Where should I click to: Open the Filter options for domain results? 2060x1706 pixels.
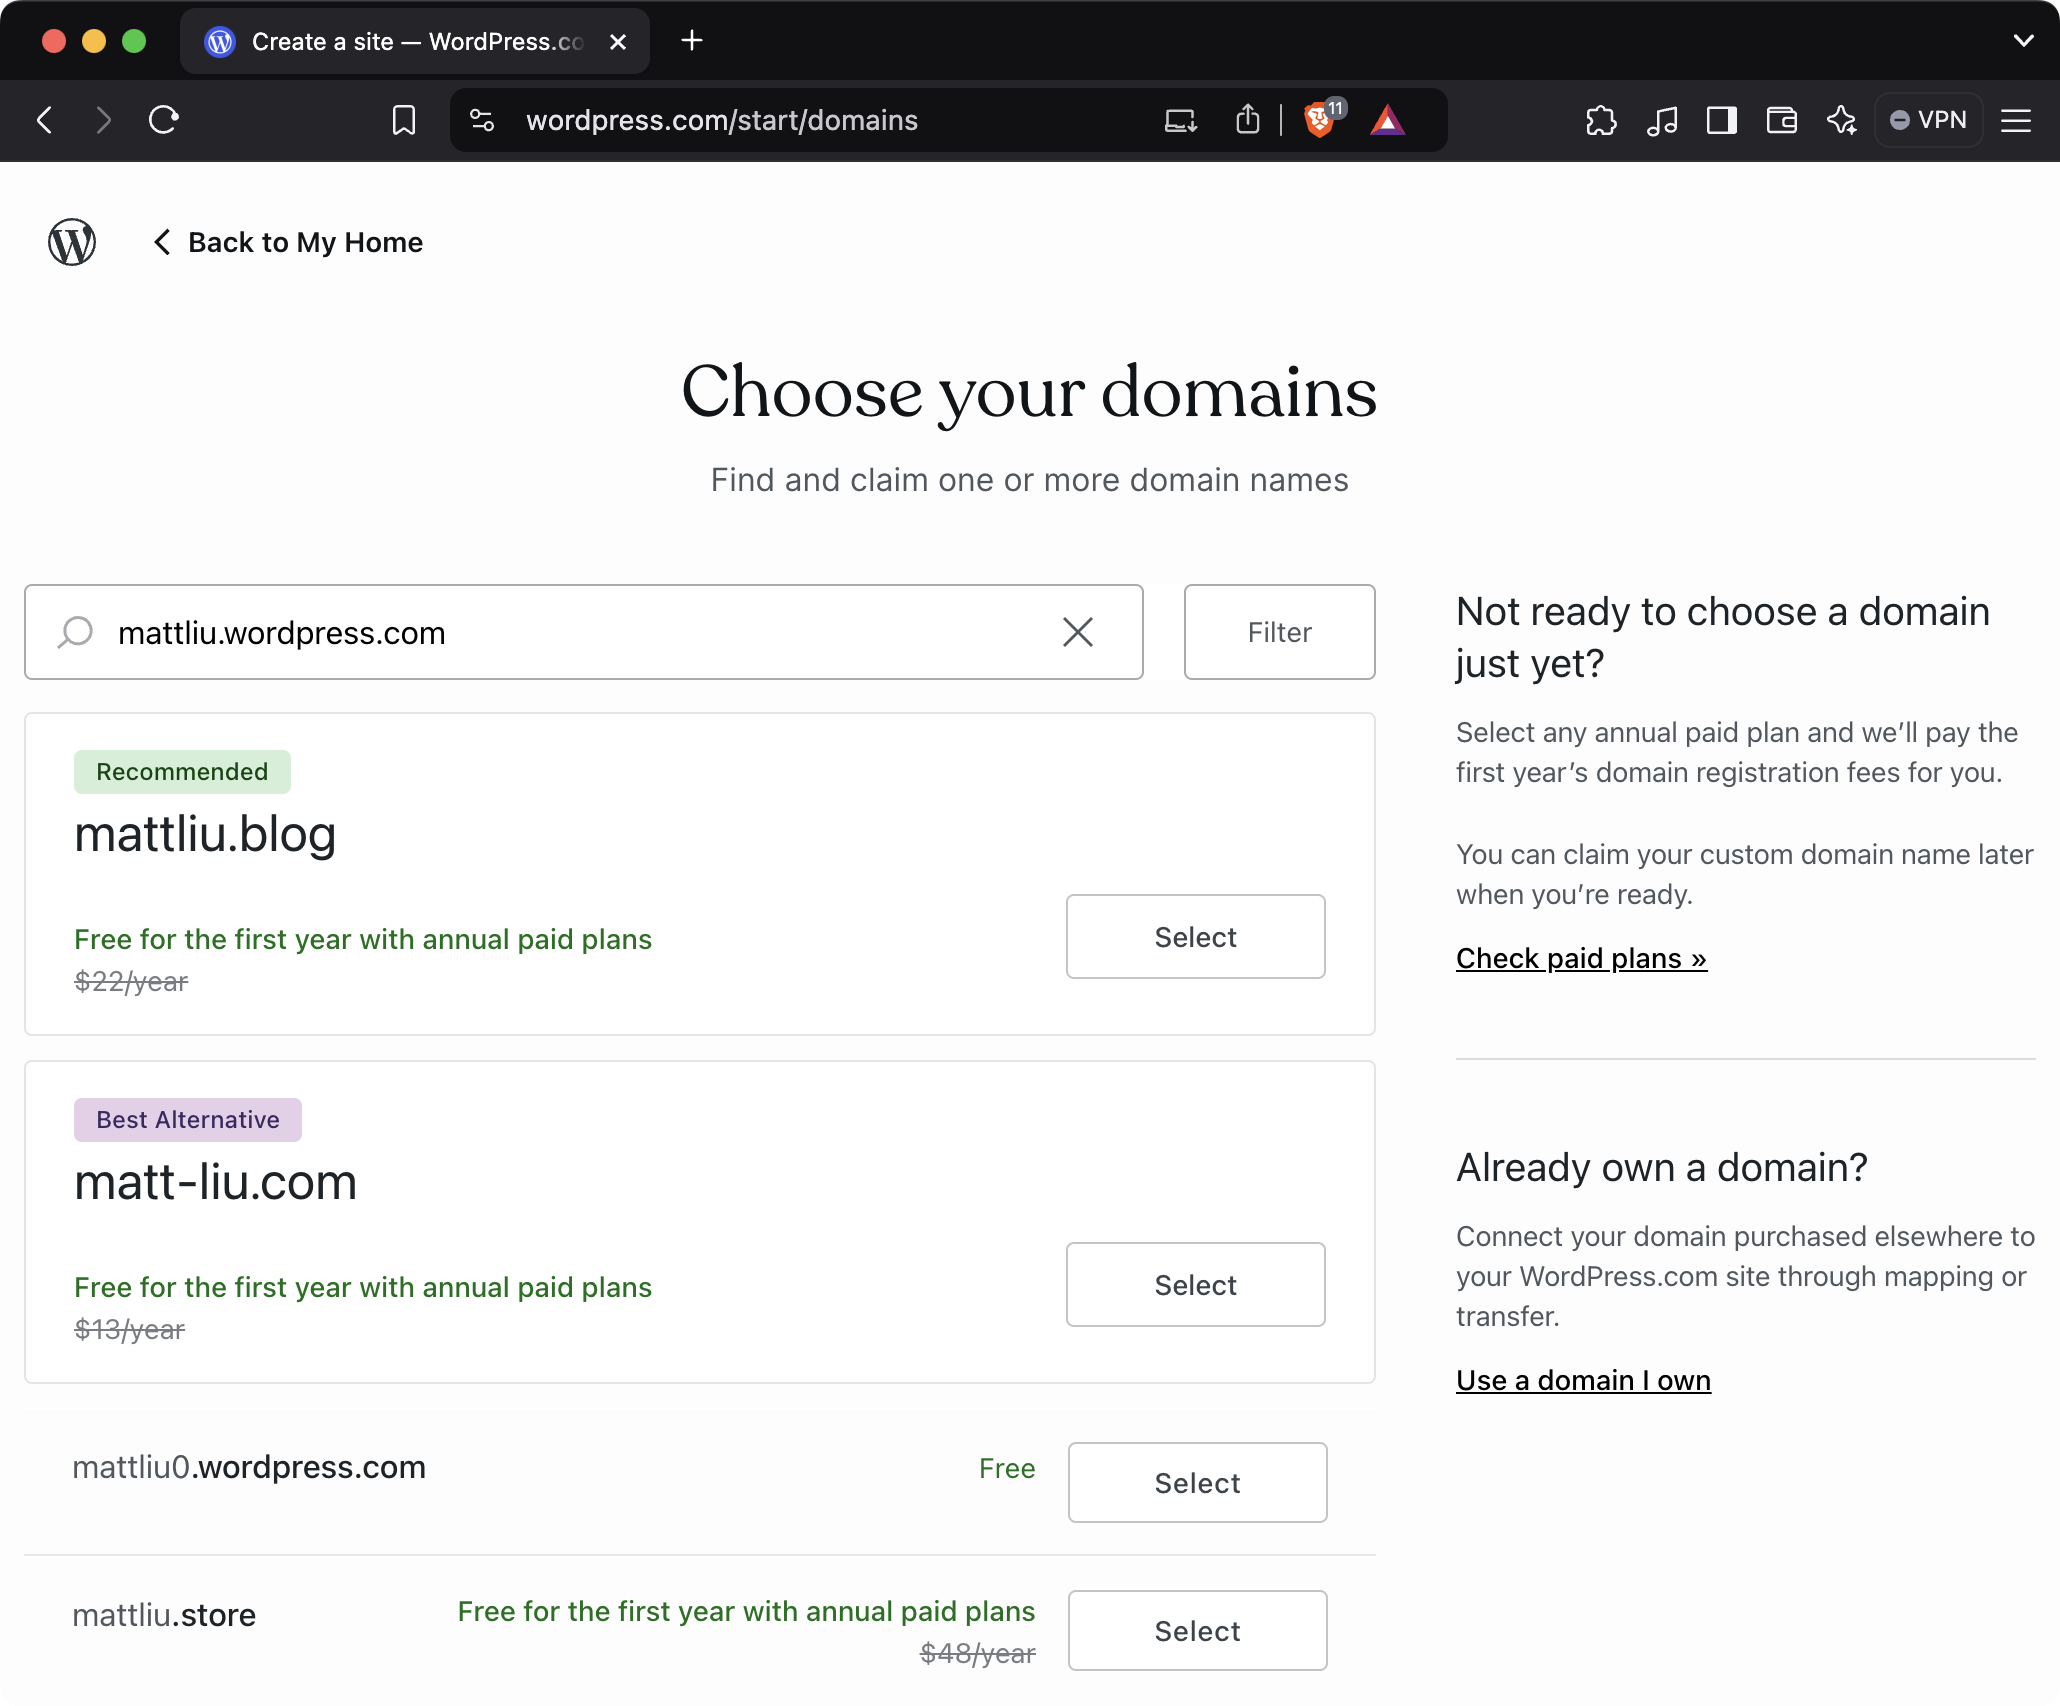pos(1279,632)
